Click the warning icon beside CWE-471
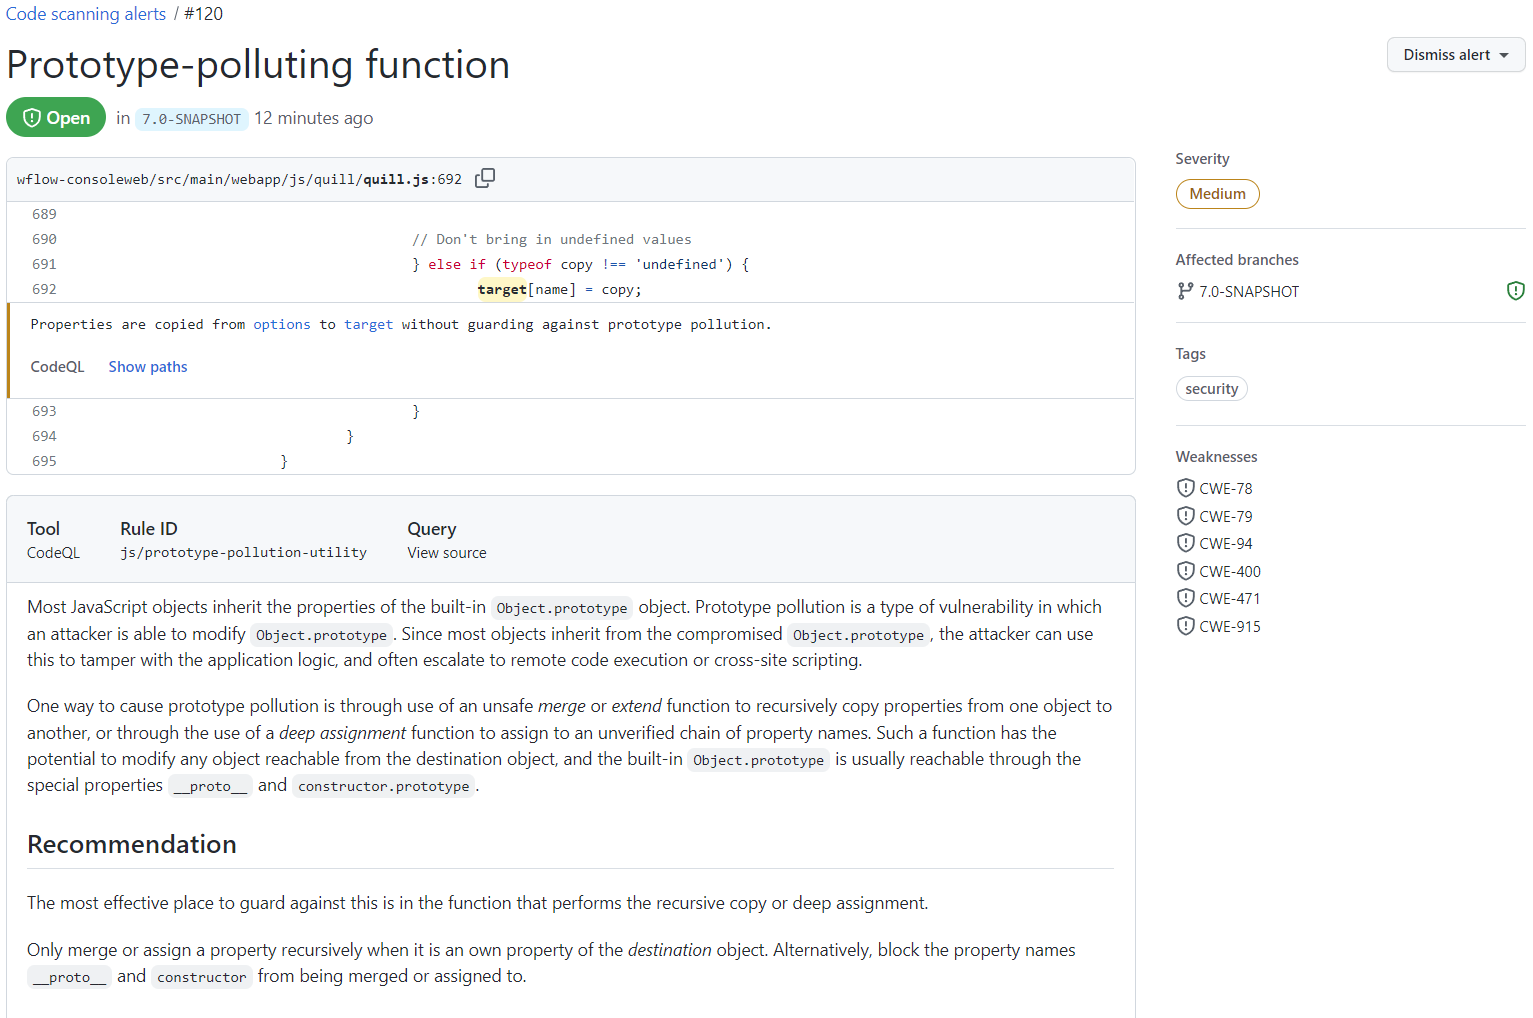 pos(1185,598)
